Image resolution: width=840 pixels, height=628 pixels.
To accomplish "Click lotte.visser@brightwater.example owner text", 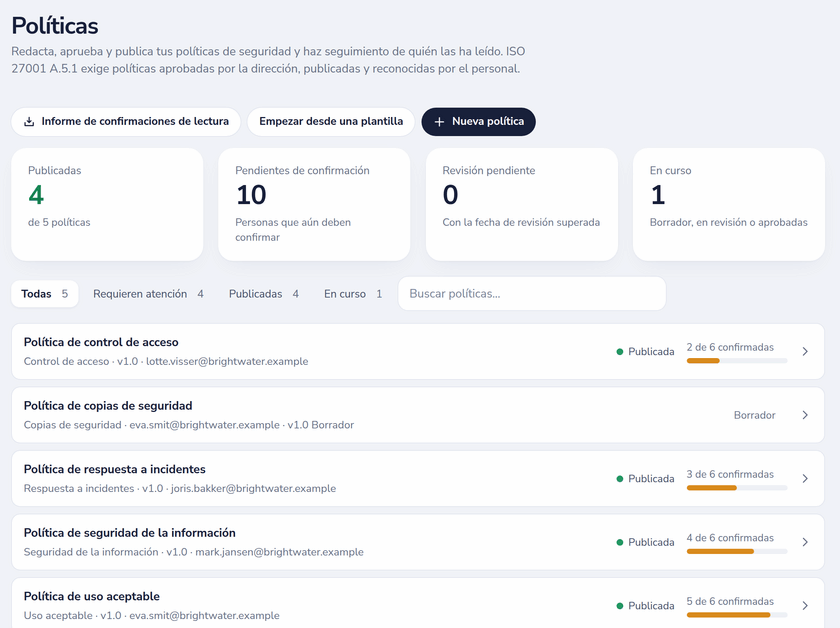I will click(227, 361).
